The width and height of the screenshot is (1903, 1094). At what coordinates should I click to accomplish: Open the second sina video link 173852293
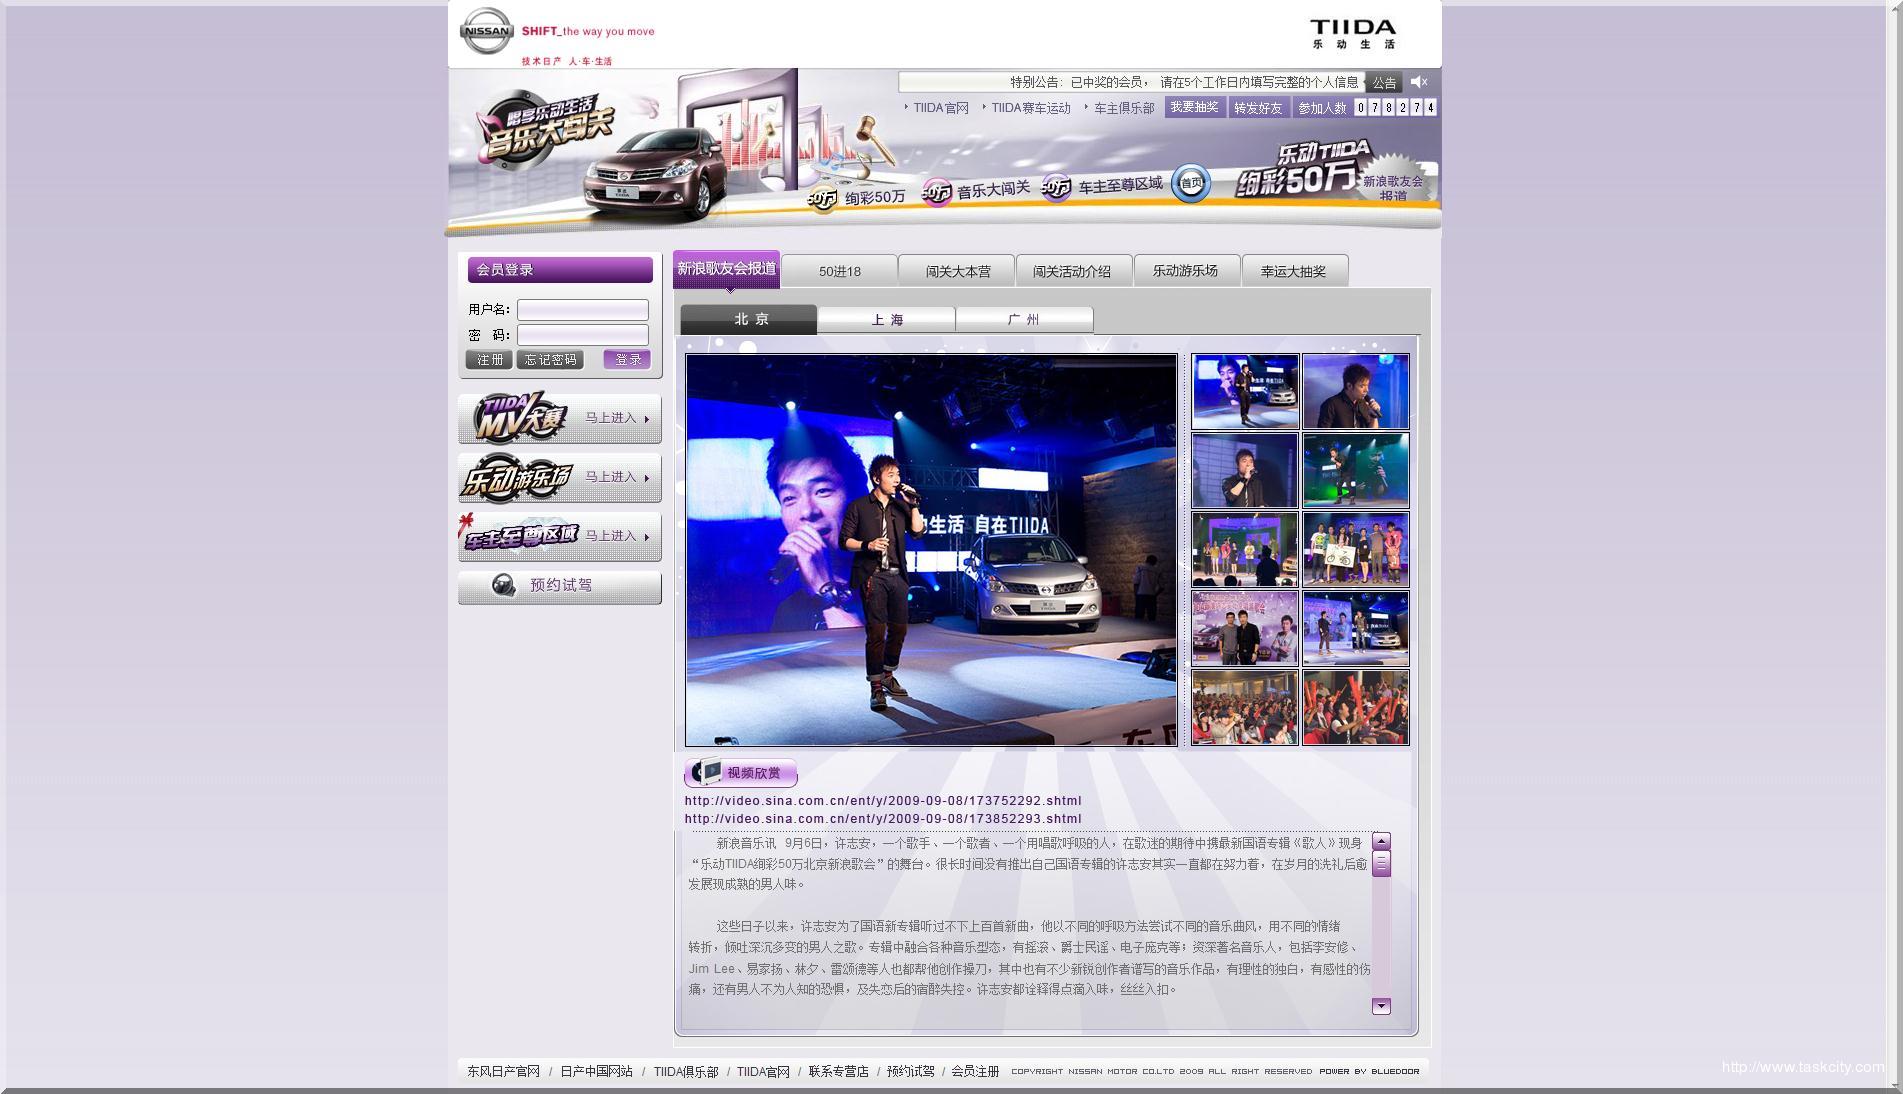click(883, 819)
